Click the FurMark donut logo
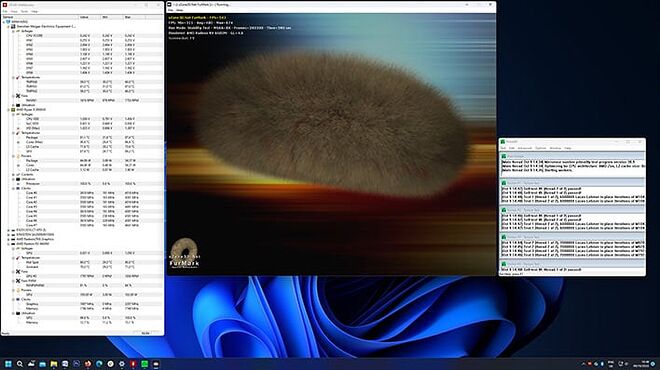The height and width of the screenshot is (370, 660). (x=184, y=248)
